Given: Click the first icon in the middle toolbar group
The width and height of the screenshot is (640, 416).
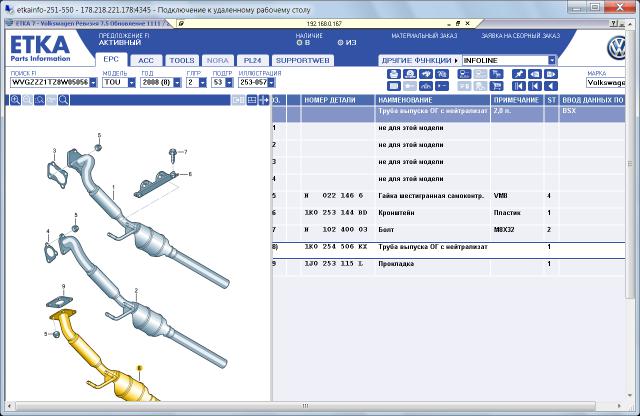Looking at the screenshot, I should click(464, 74).
